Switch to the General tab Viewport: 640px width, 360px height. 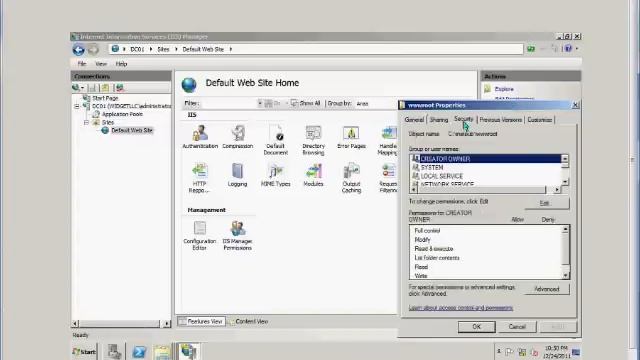pyautogui.click(x=414, y=120)
